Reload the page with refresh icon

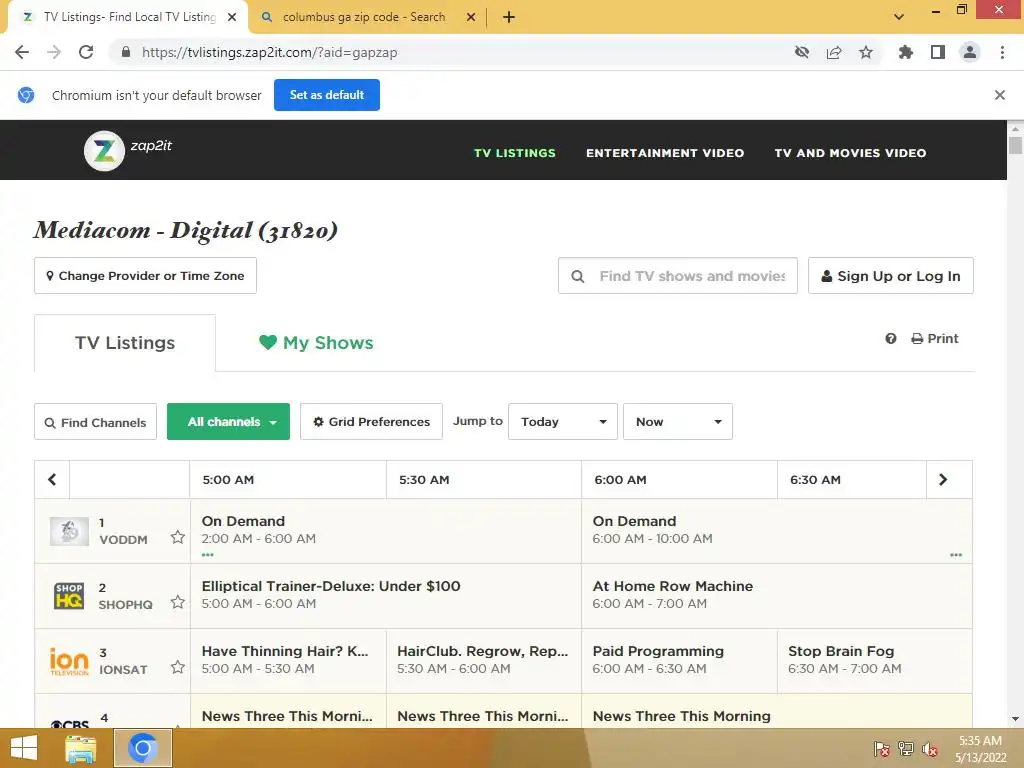coord(86,52)
